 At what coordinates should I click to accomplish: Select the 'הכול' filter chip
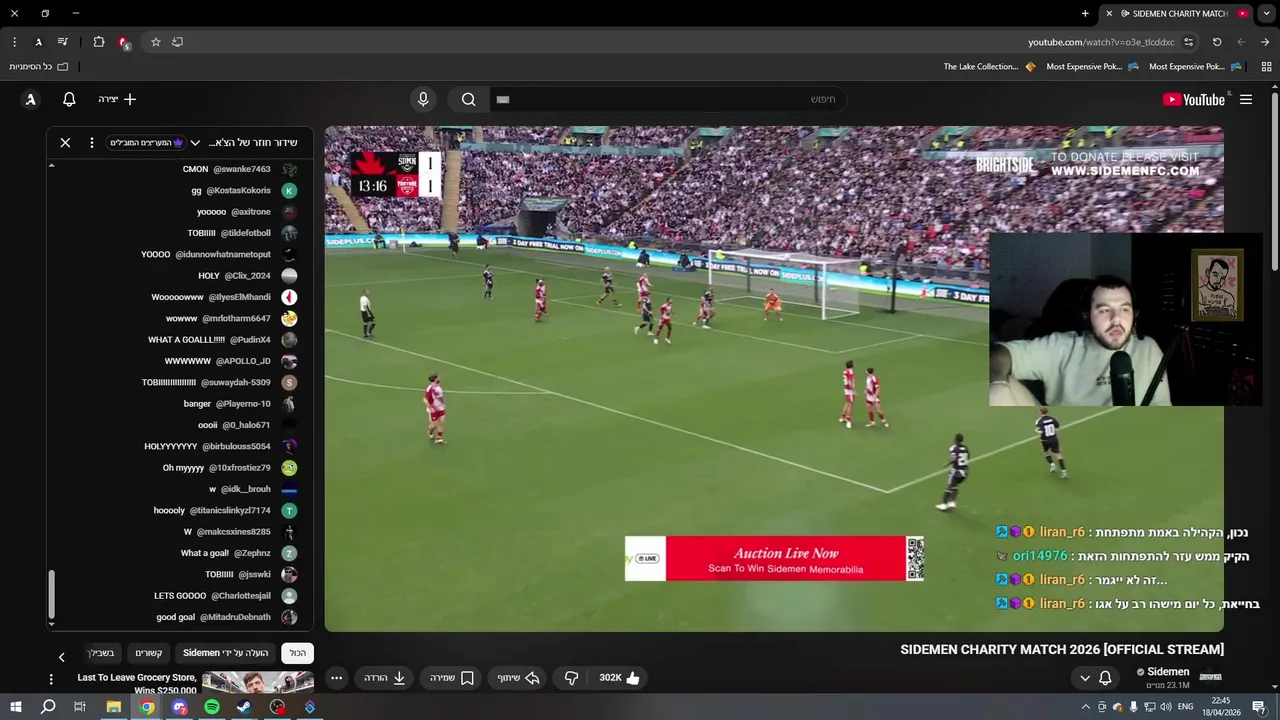coord(298,653)
